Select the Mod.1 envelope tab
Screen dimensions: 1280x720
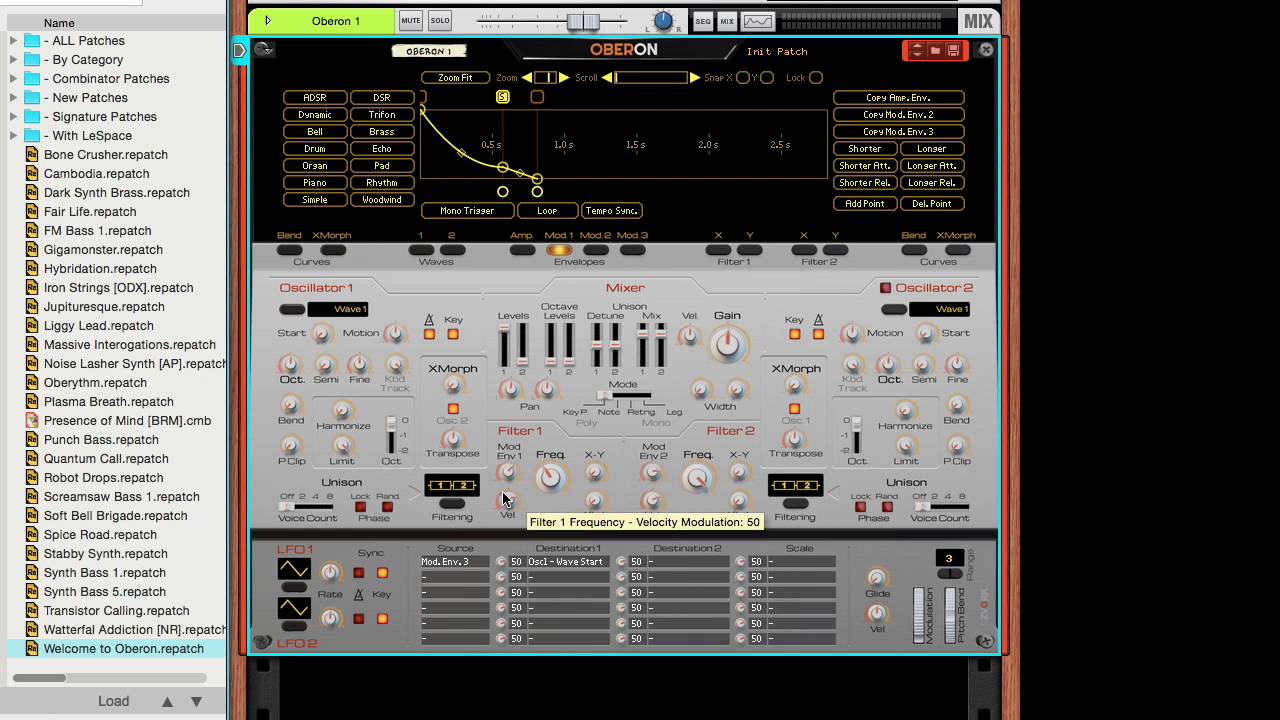point(559,250)
